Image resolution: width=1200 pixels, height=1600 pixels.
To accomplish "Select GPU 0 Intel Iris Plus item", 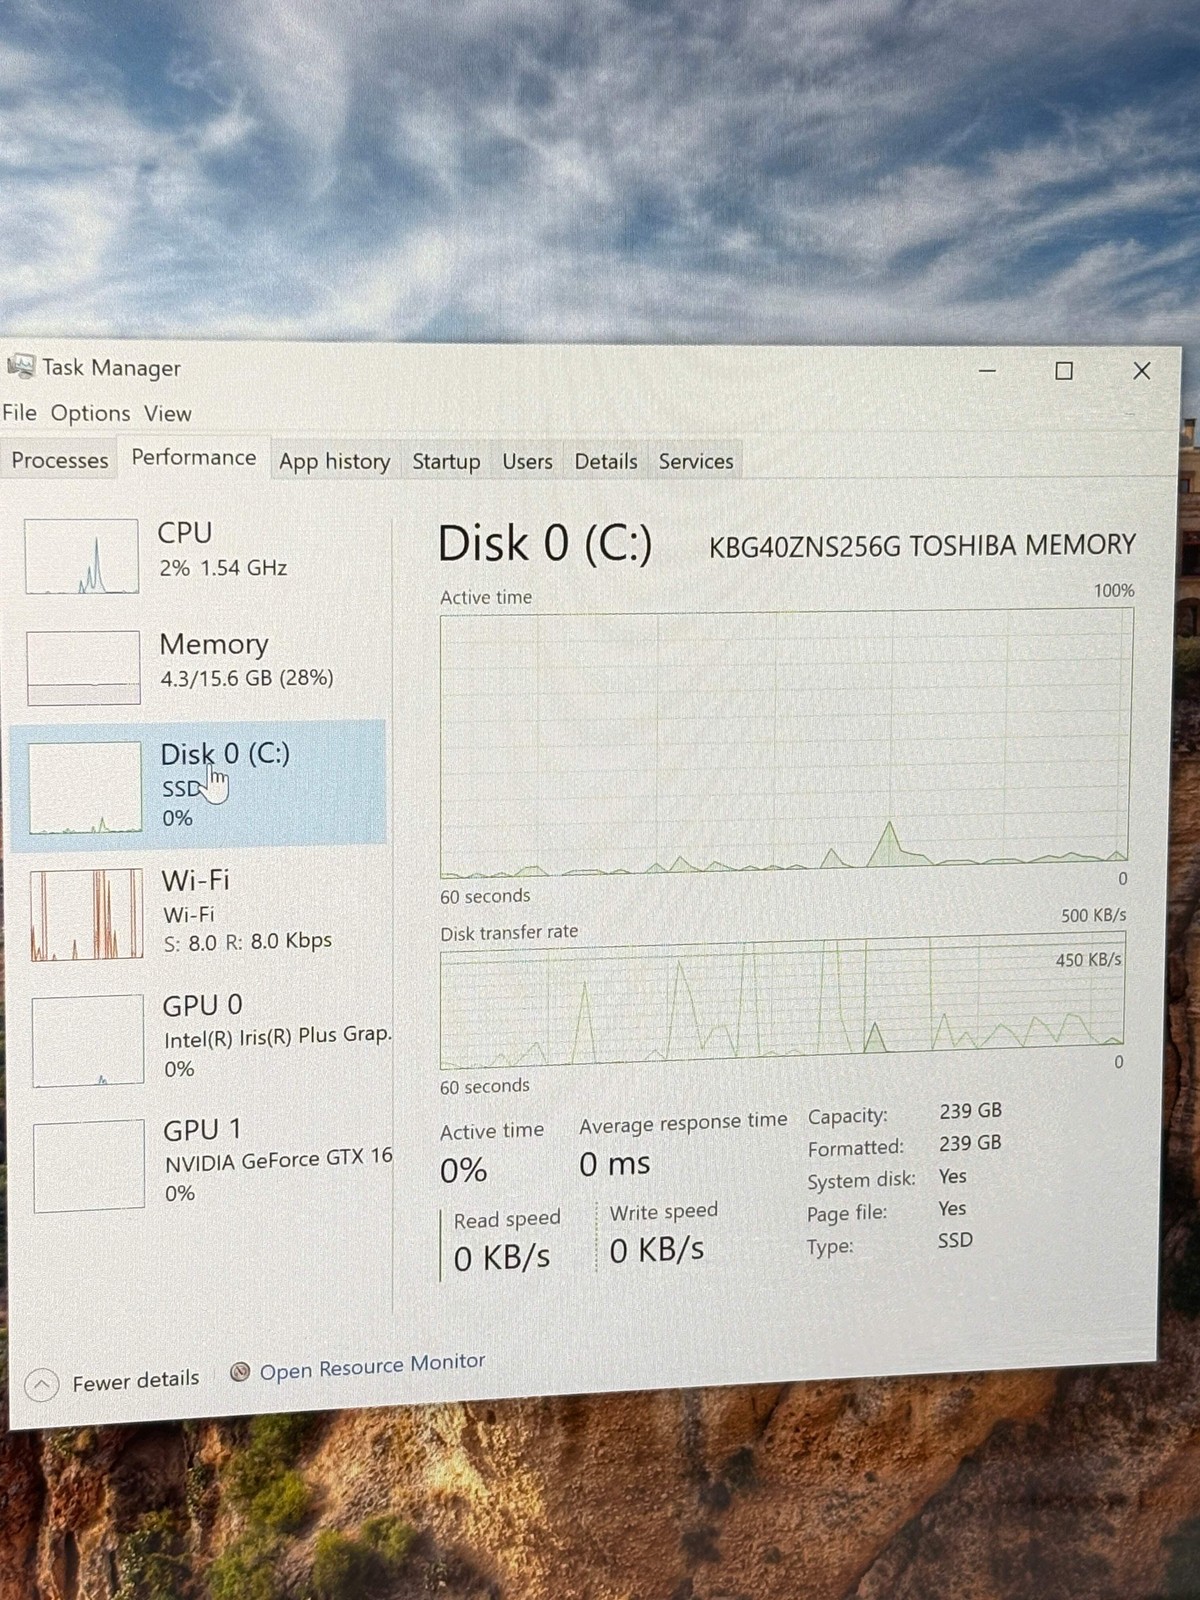I will 205,1038.
